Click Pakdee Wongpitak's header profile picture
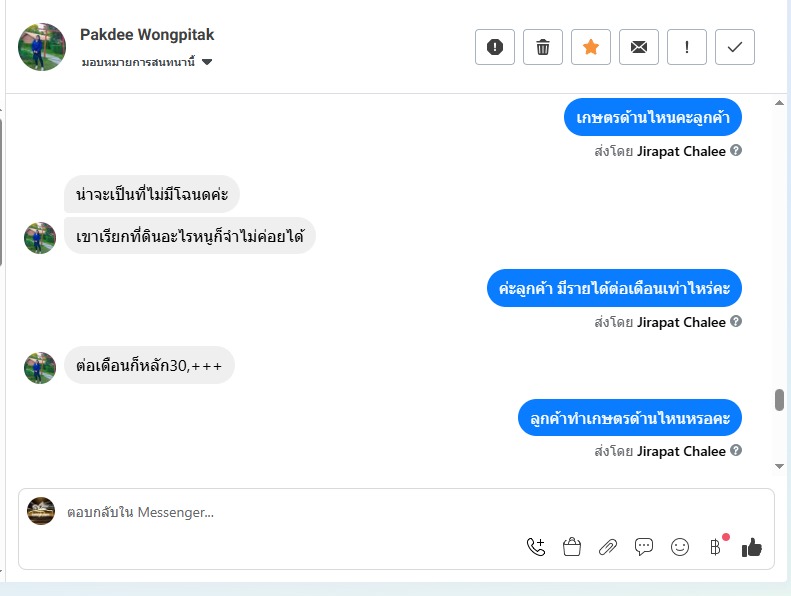Viewport: 791px width, 596px height. coord(42,47)
